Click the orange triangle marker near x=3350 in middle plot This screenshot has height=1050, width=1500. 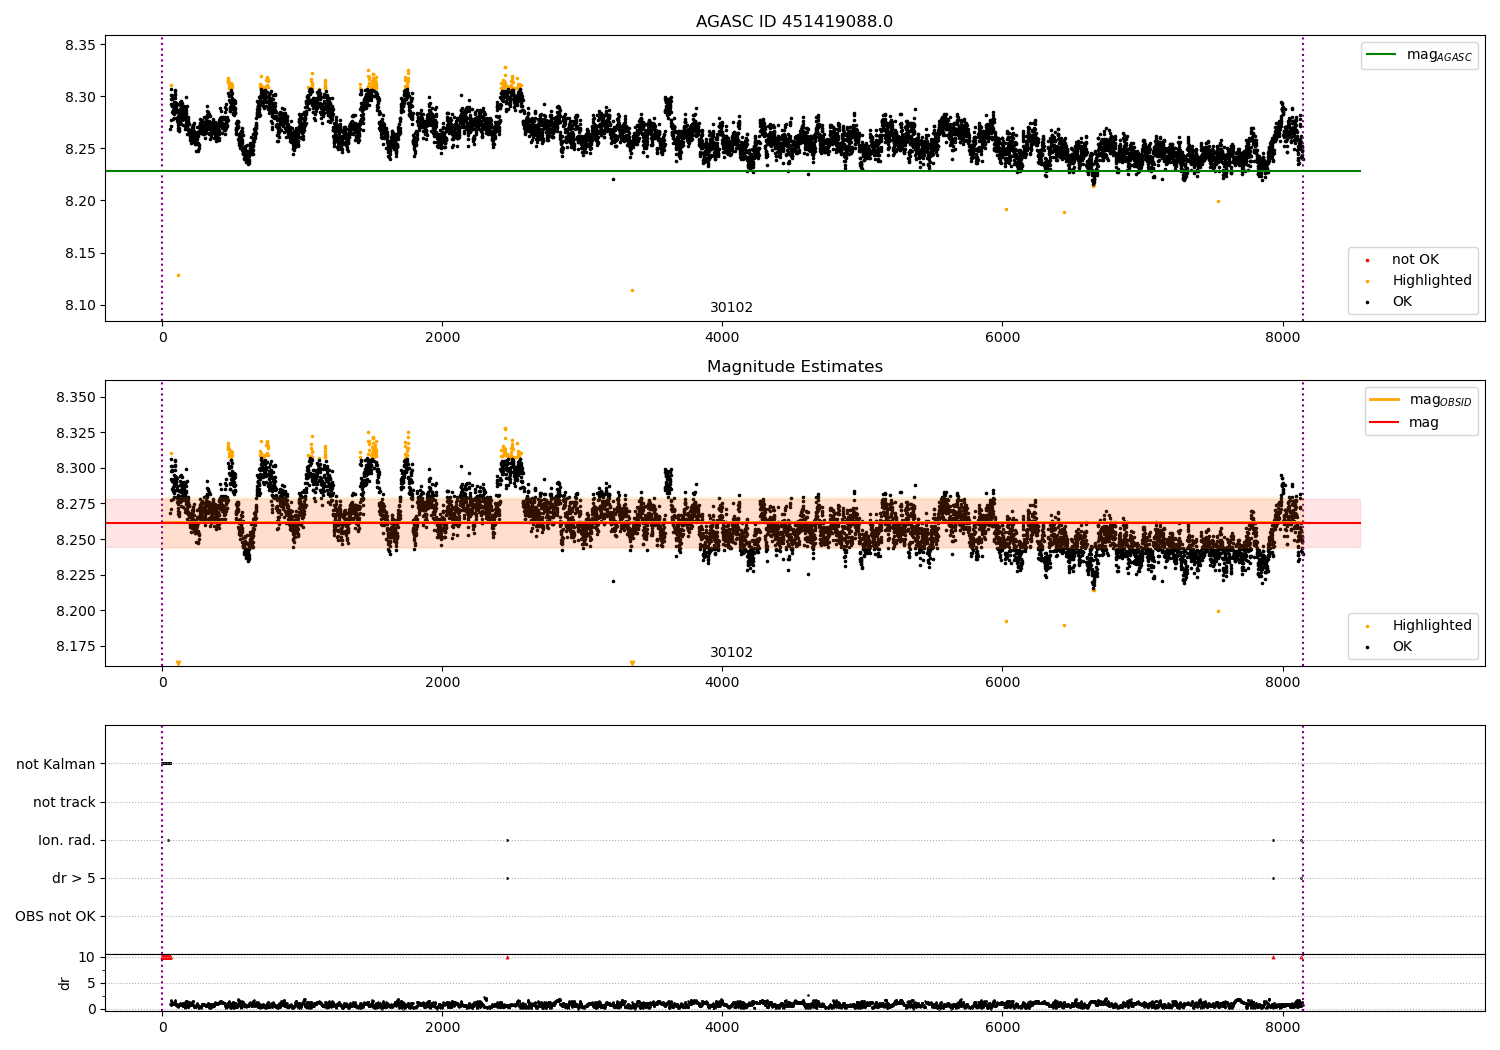pos(632,663)
